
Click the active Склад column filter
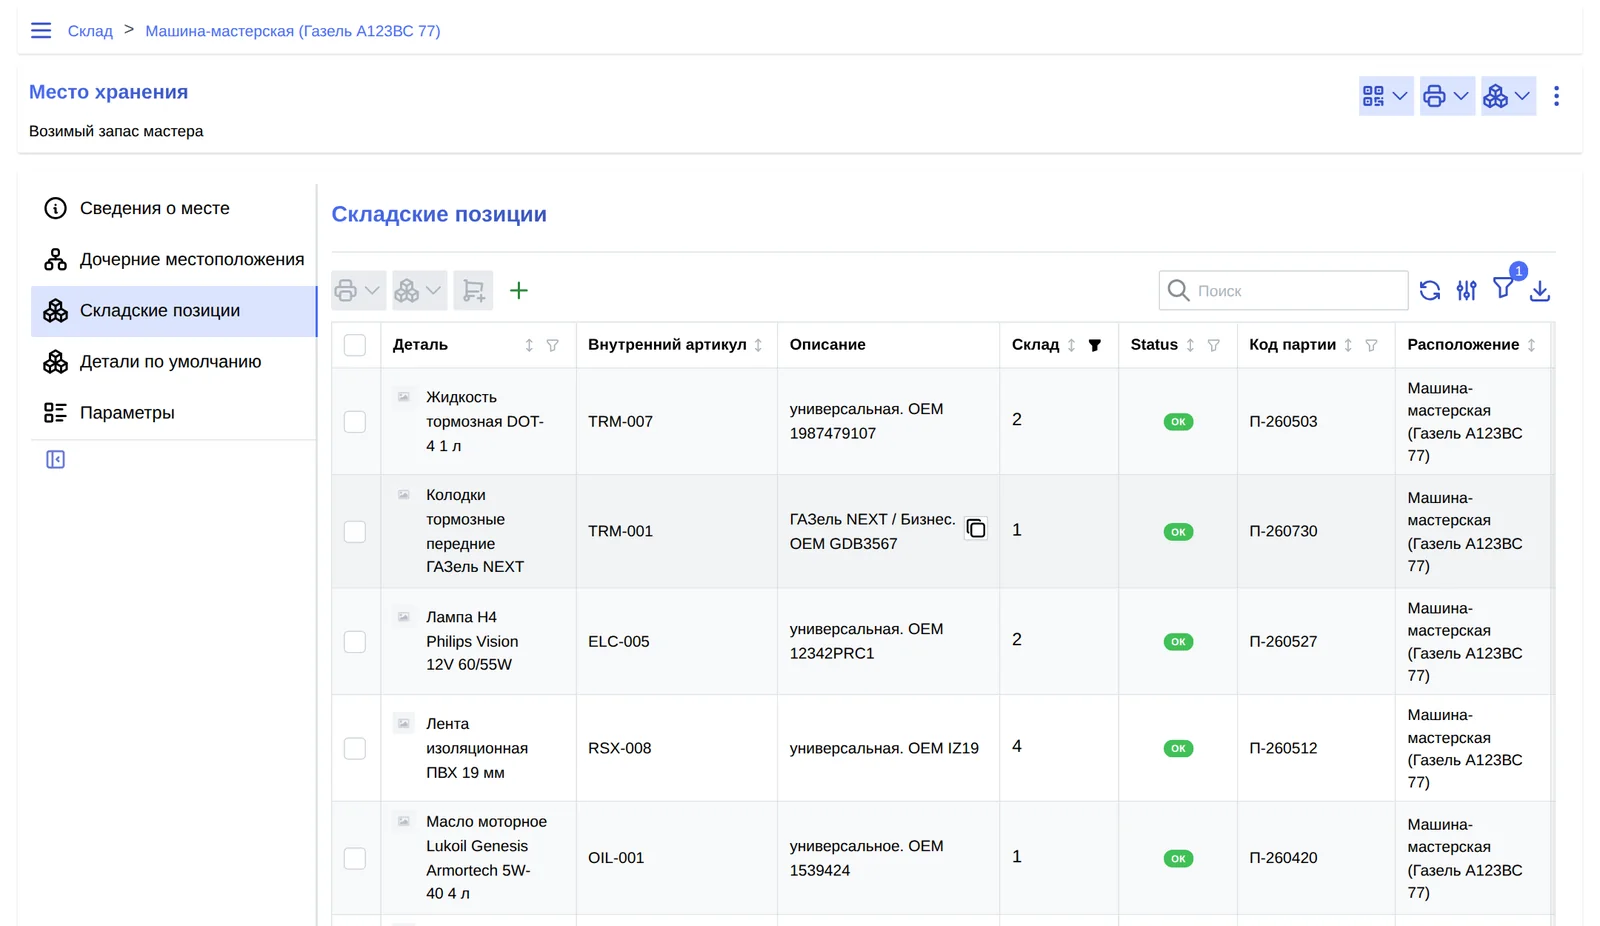[1095, 345]
